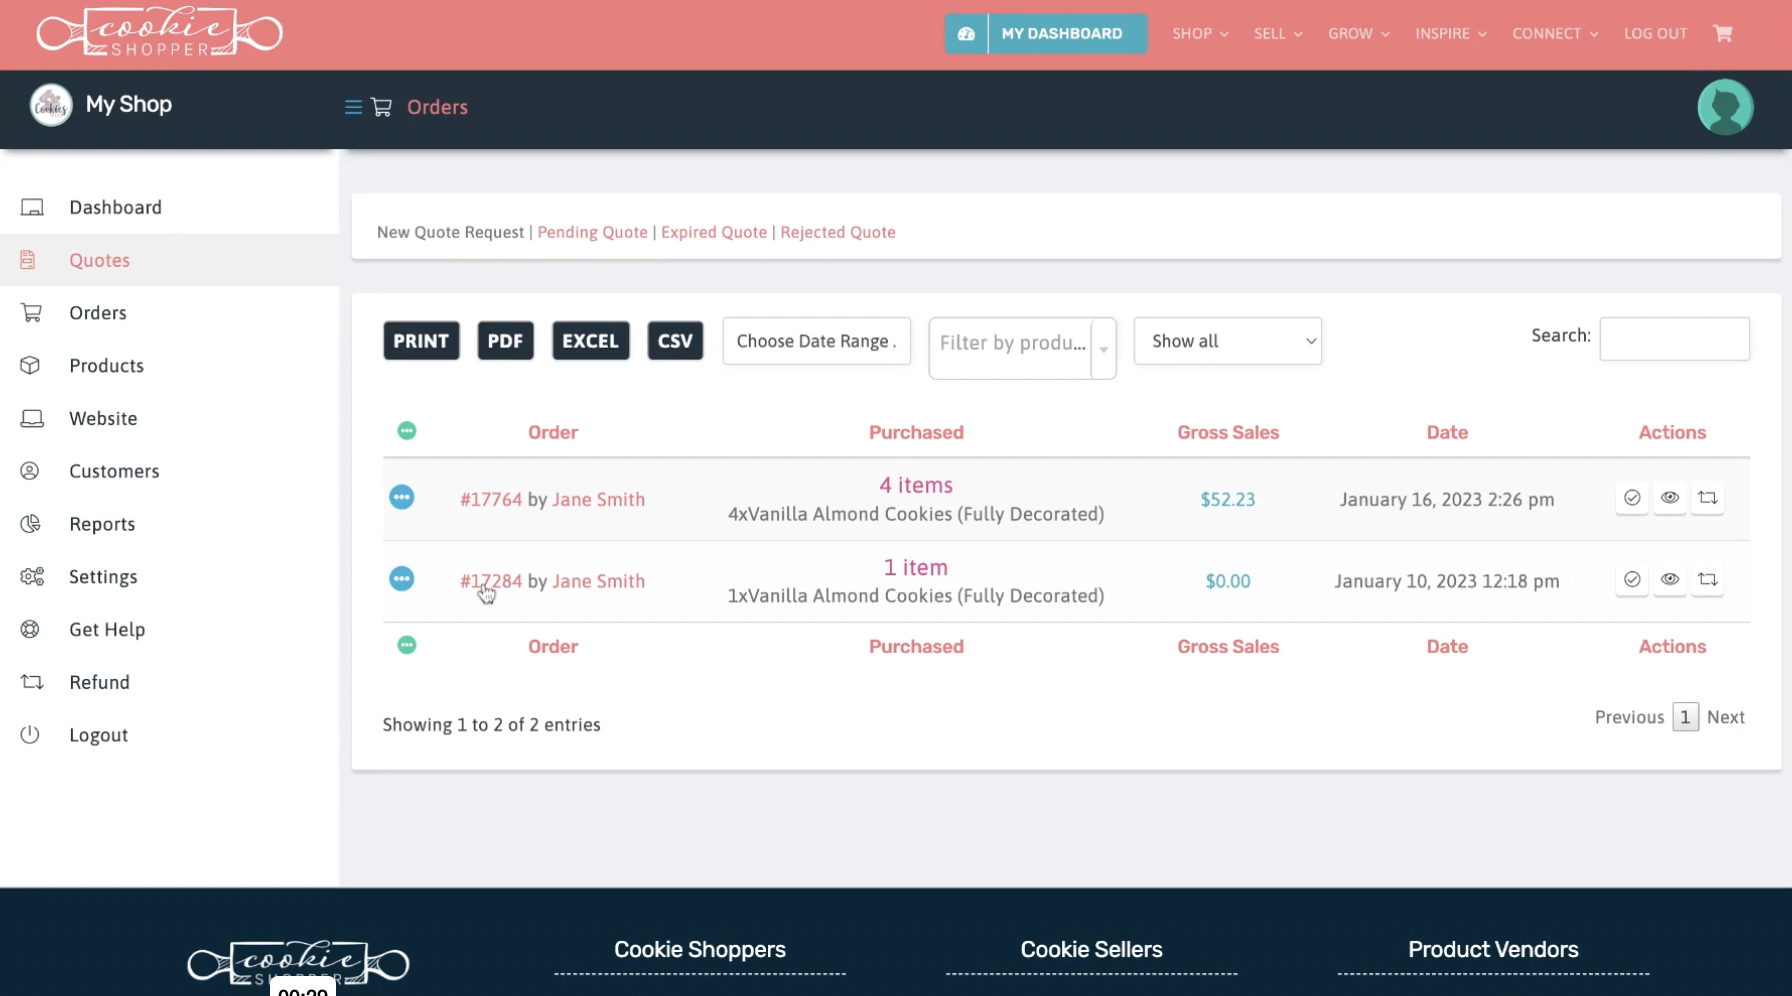
Task: Expand the INSPIRE menu
Action: pyautogui.click(x=1451, y=33)
